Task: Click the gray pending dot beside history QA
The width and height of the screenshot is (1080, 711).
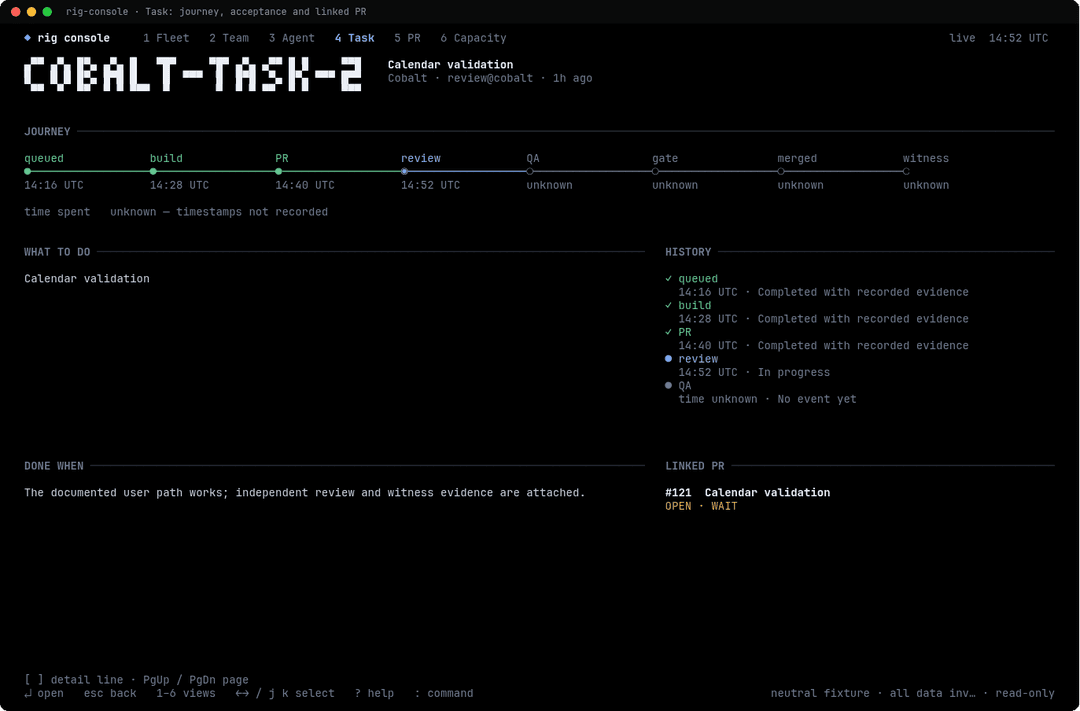Action: (x=668, y=386)
